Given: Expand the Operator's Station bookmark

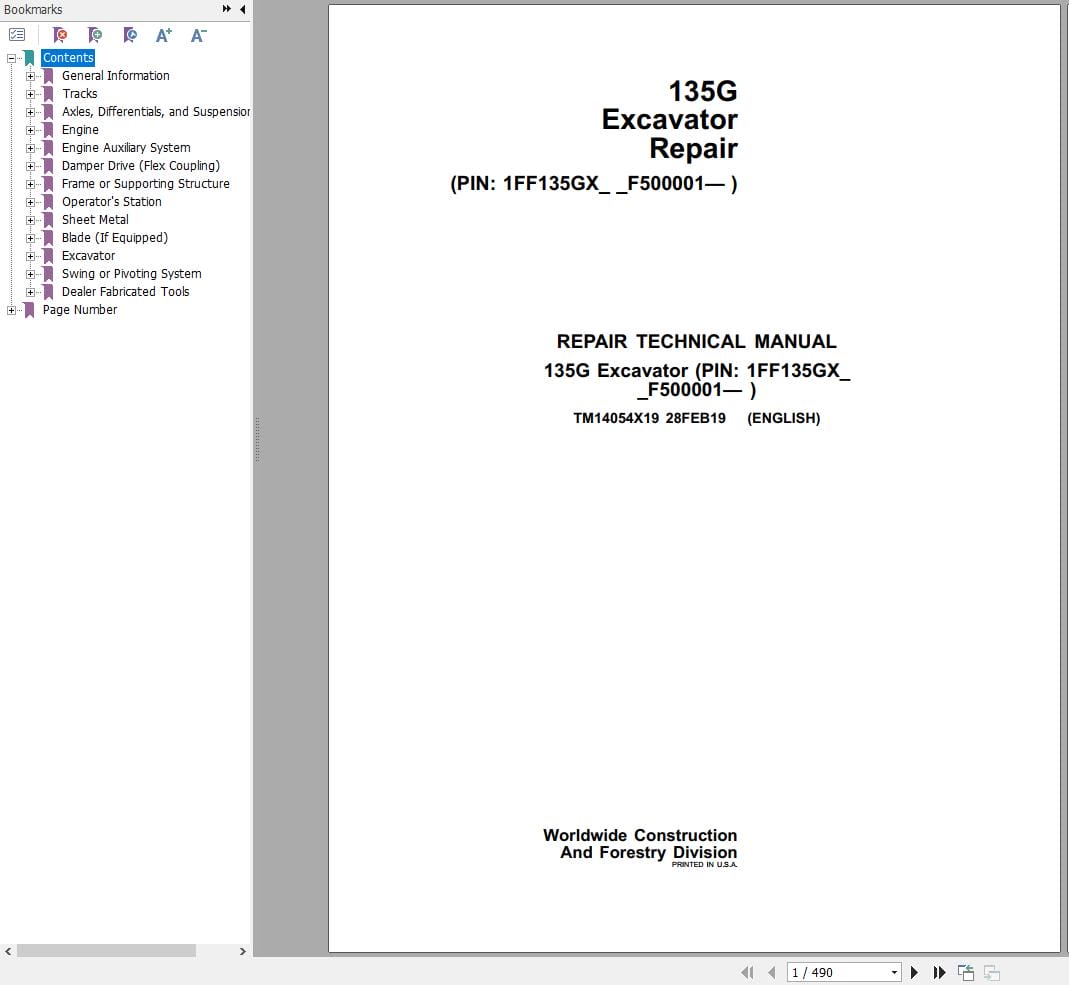Looking at the screenshot, I should (x=30, y=202).
